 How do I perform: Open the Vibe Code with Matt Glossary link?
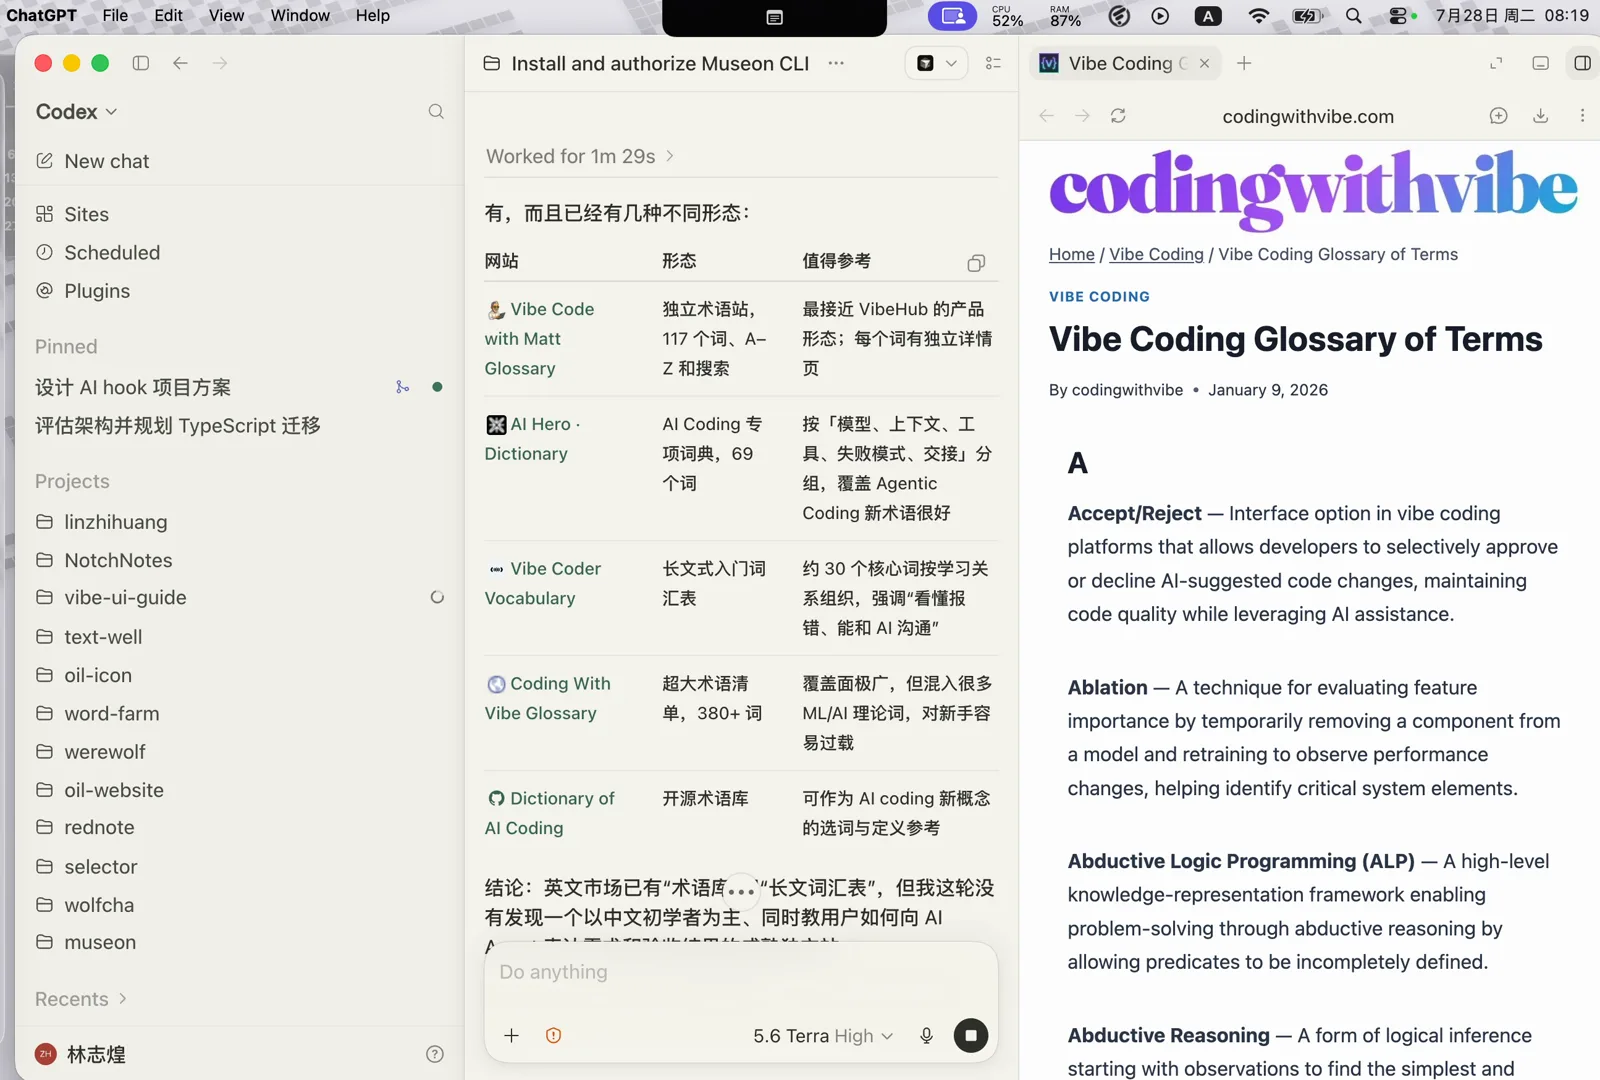click(x=540, y=339)
